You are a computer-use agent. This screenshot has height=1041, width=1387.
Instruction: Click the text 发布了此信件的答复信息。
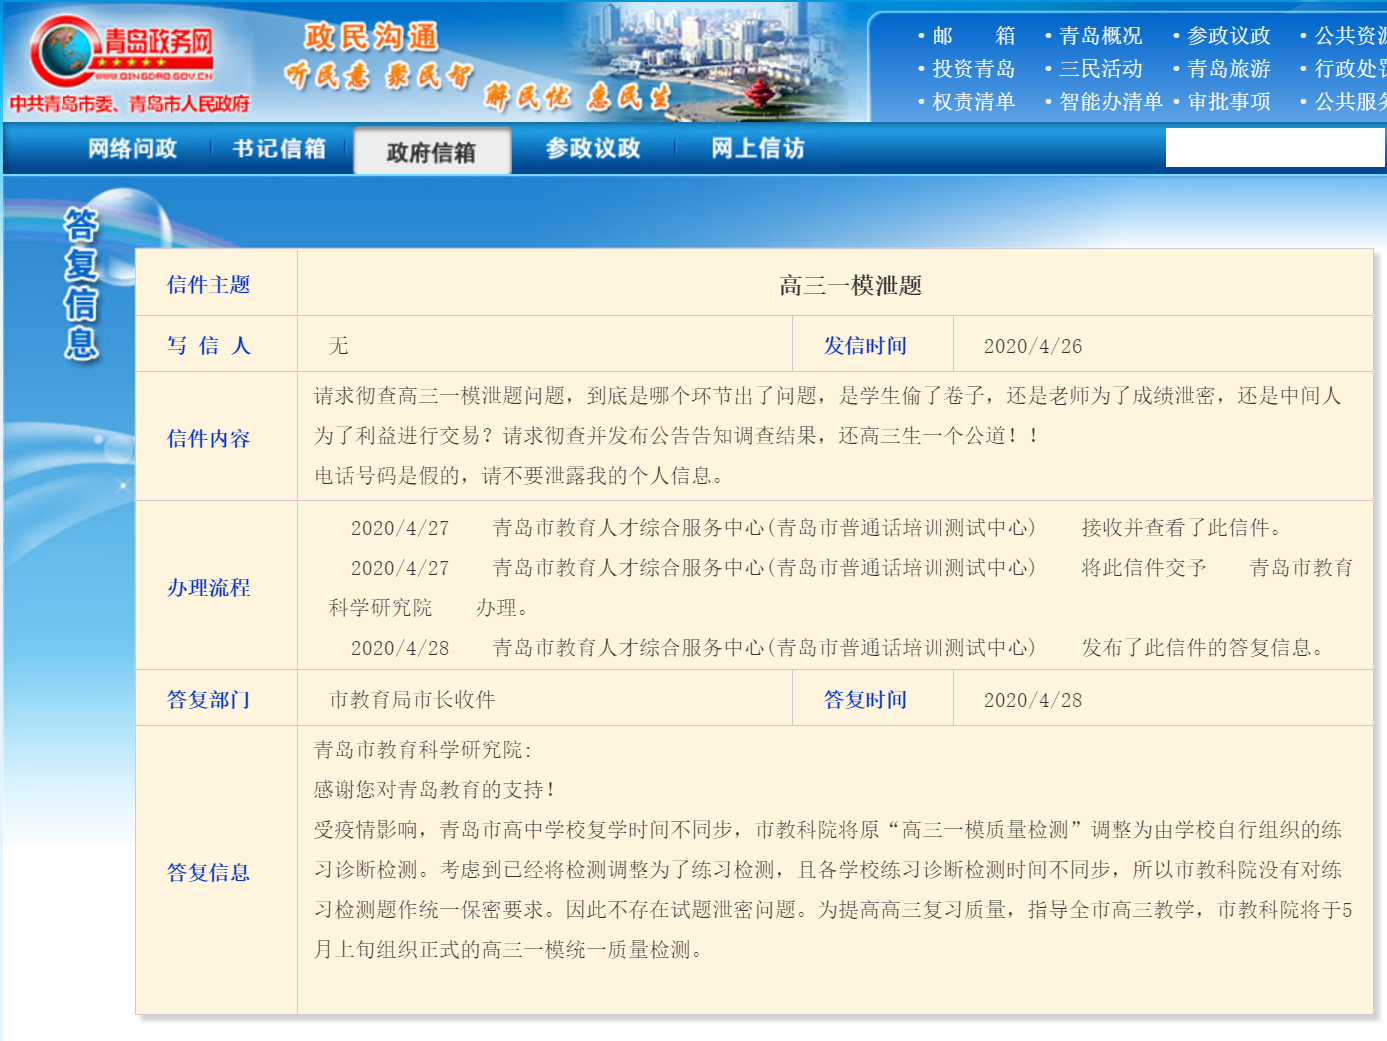coord(1206,648)
